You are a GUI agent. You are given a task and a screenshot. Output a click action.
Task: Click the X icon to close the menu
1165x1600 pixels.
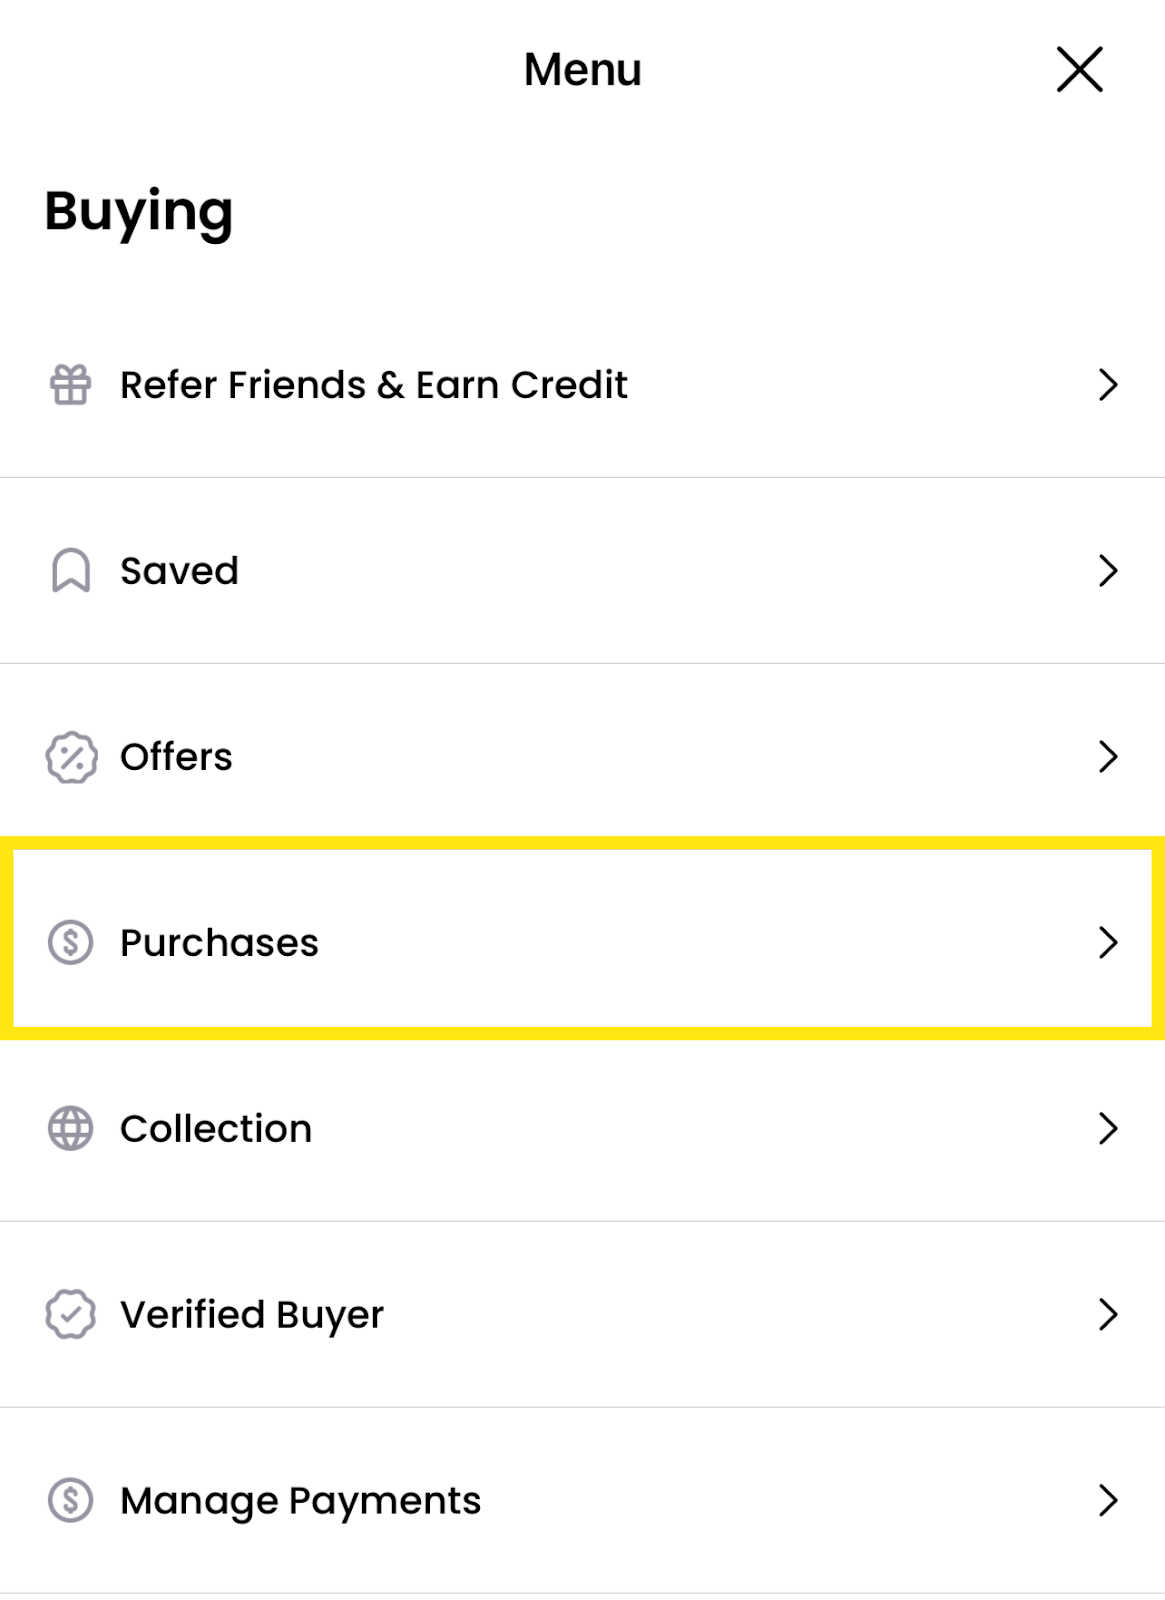(1080, 69)
